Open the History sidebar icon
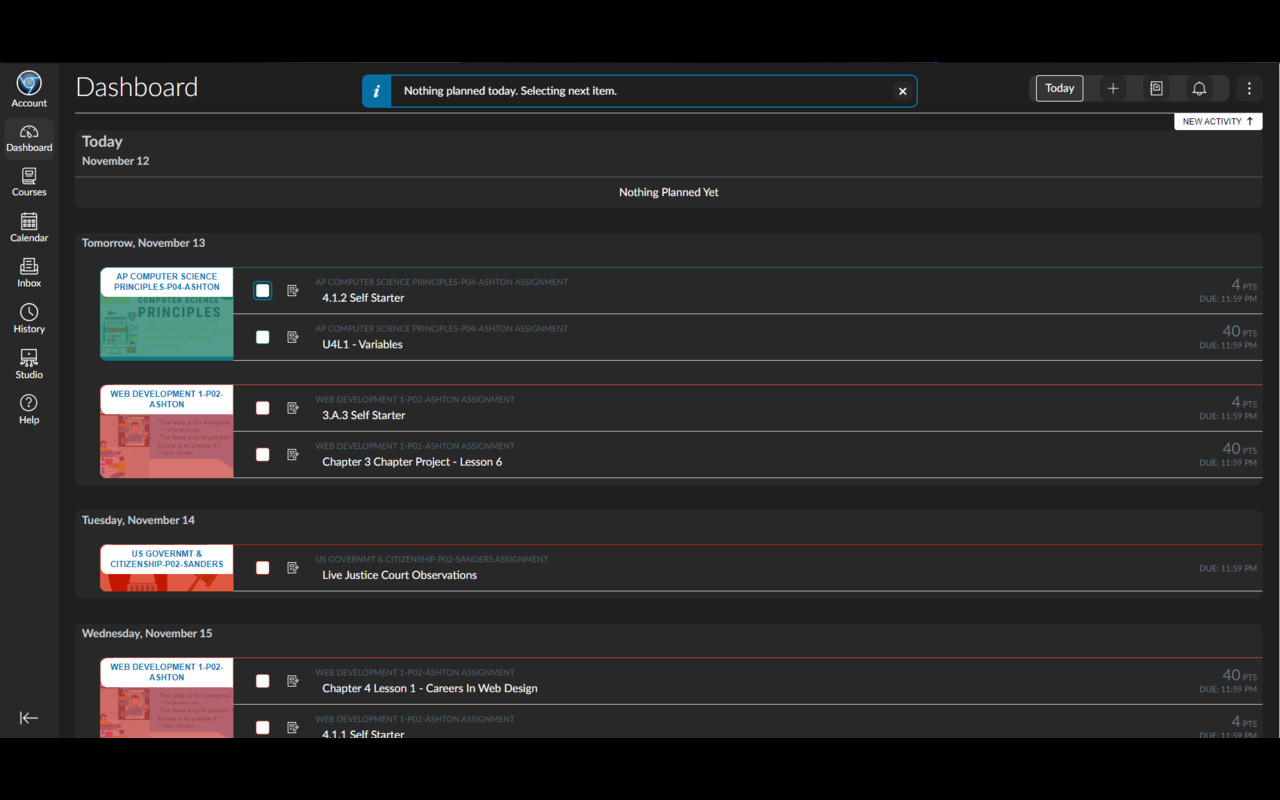Screen dimensions: 1280x800 pyautogui.click(x=29, y=318)
